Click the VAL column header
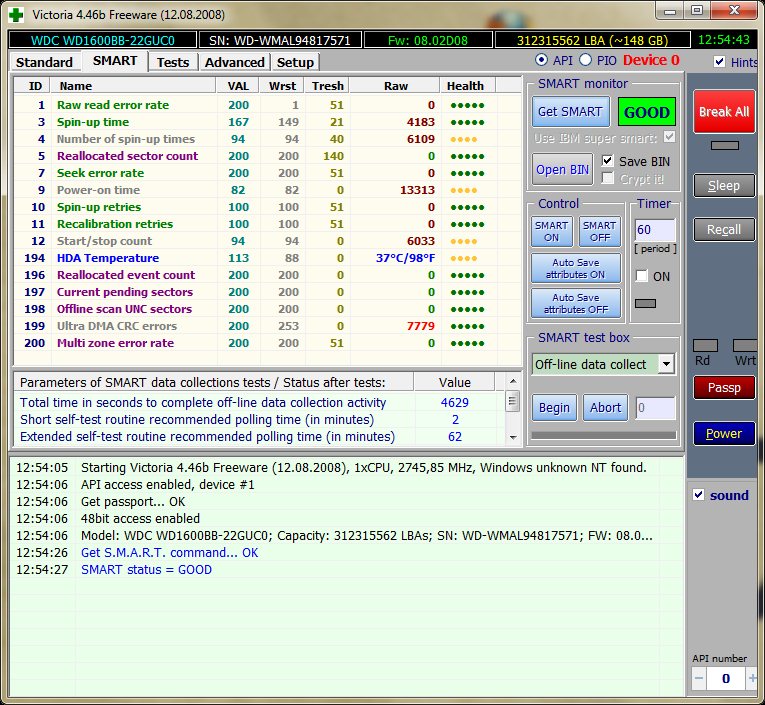This screenshot has height=705, width=765. point(238,86)
